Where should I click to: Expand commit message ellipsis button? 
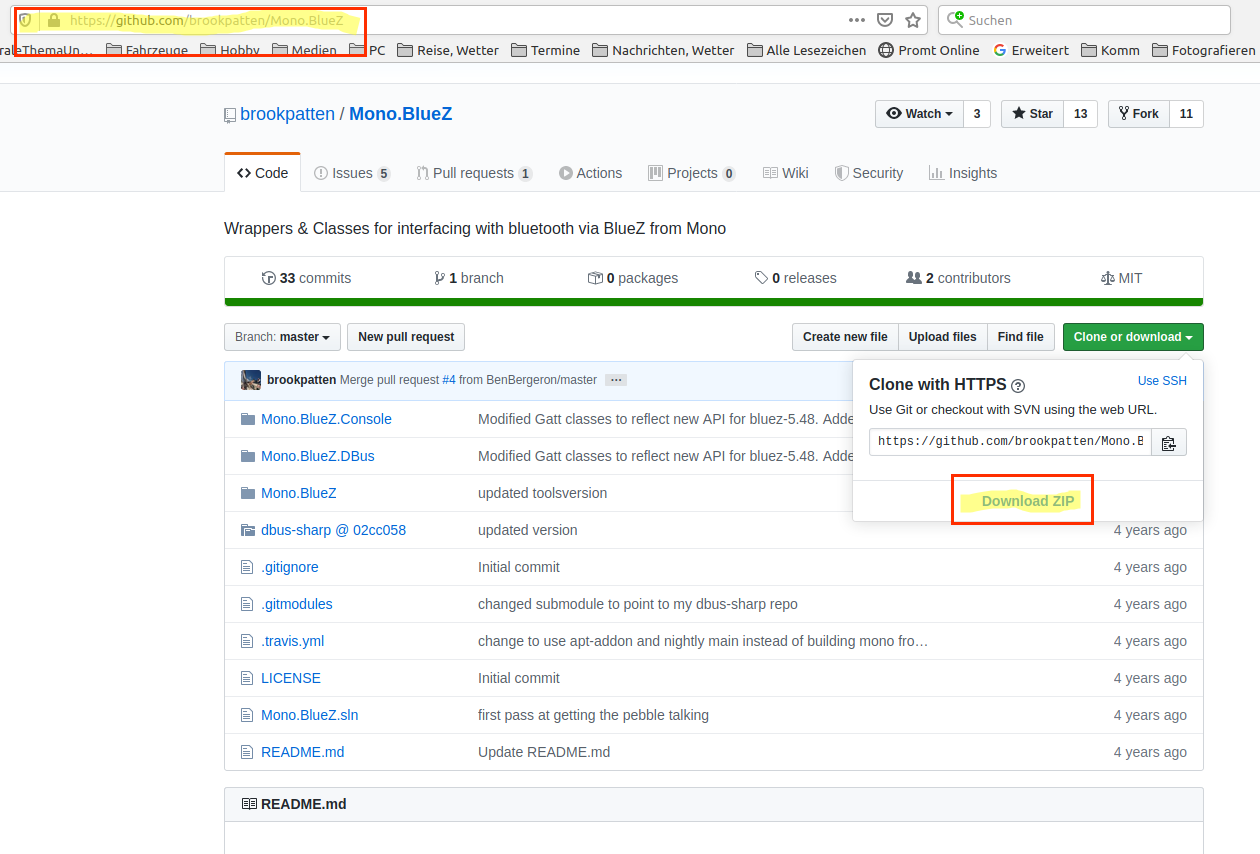click(616, 380)
